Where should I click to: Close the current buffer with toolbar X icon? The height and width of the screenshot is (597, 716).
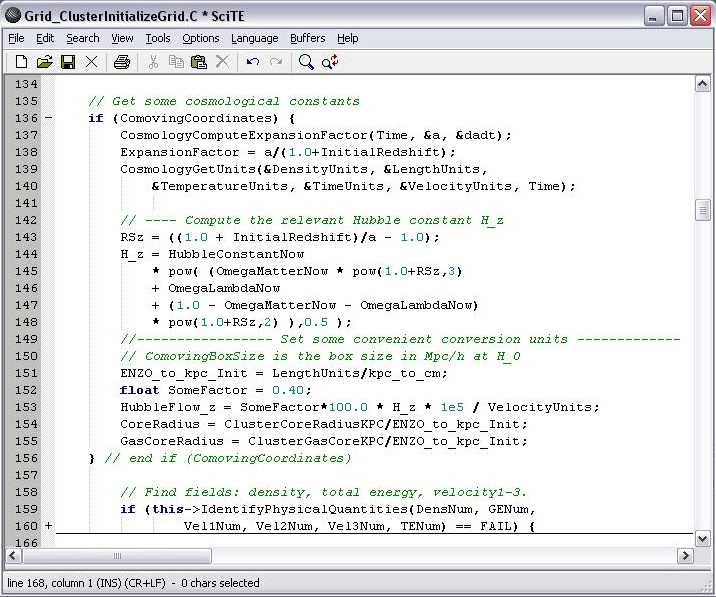click(x=92, y=62)
